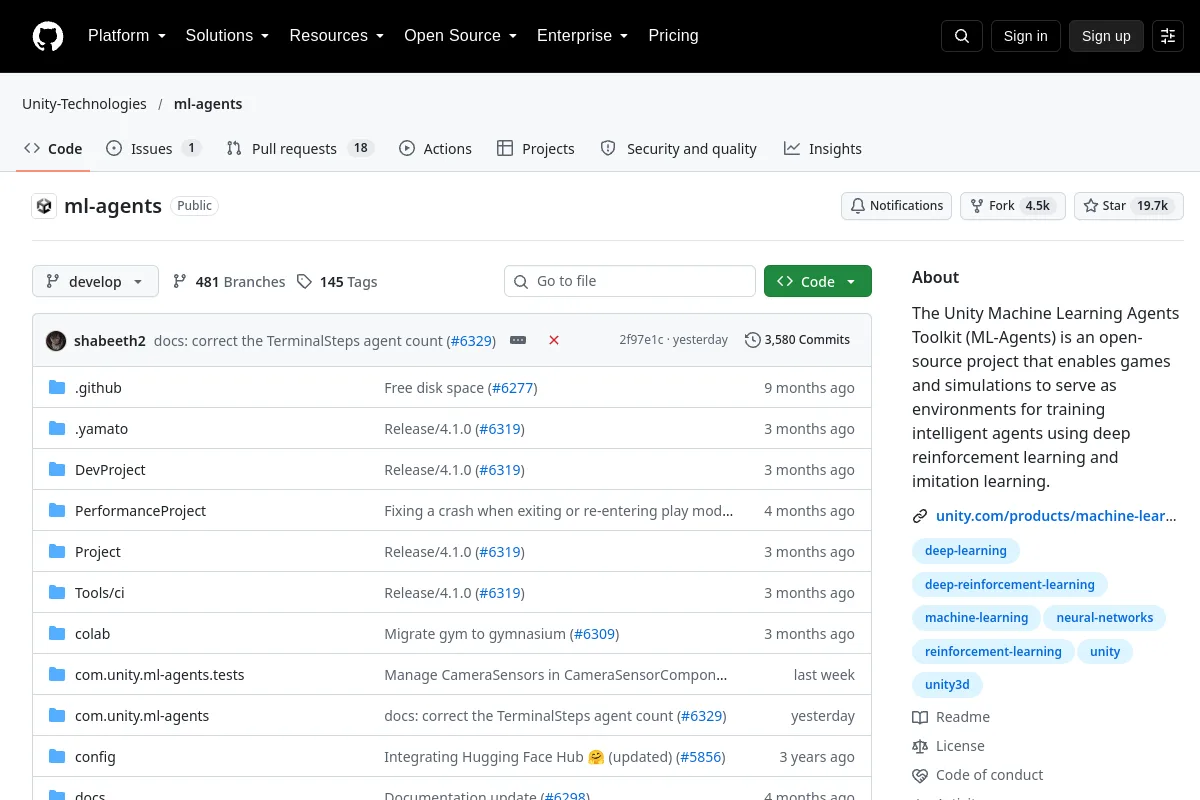Select the Code tab
Screen dimensions: 1200x800
(x=53, y=148)
